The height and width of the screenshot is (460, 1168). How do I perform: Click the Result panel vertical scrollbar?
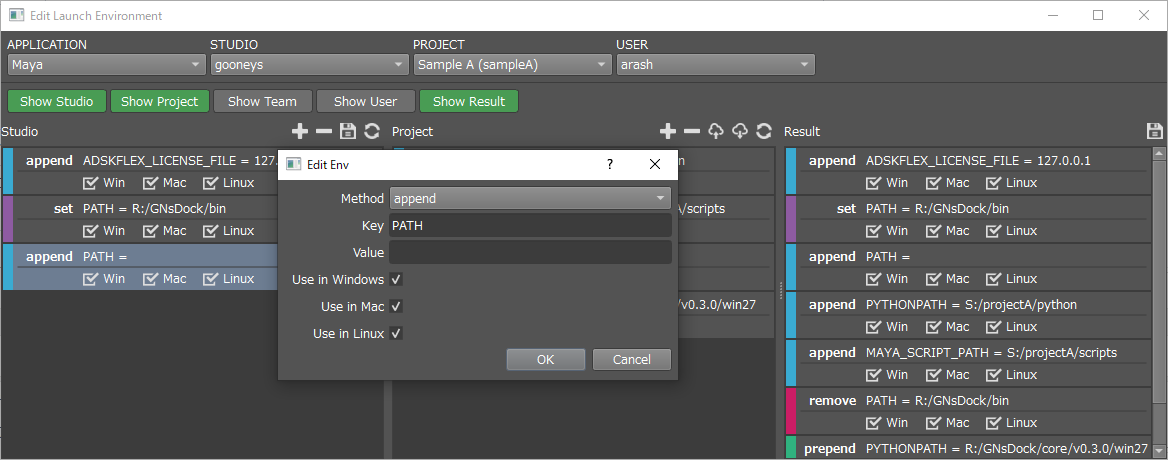[x=1160, y=300]
